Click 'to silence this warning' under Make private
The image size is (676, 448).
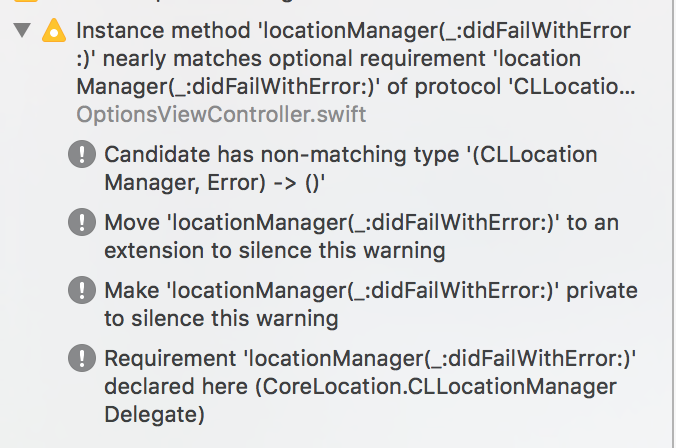point(221,319)
